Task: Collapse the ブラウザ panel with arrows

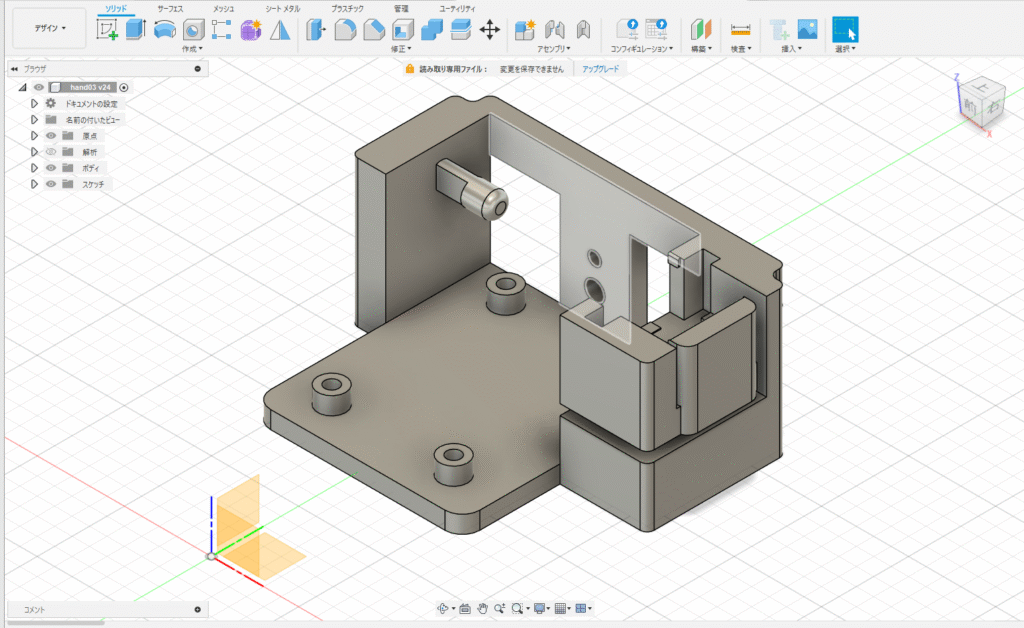Action: coord(13,69)
